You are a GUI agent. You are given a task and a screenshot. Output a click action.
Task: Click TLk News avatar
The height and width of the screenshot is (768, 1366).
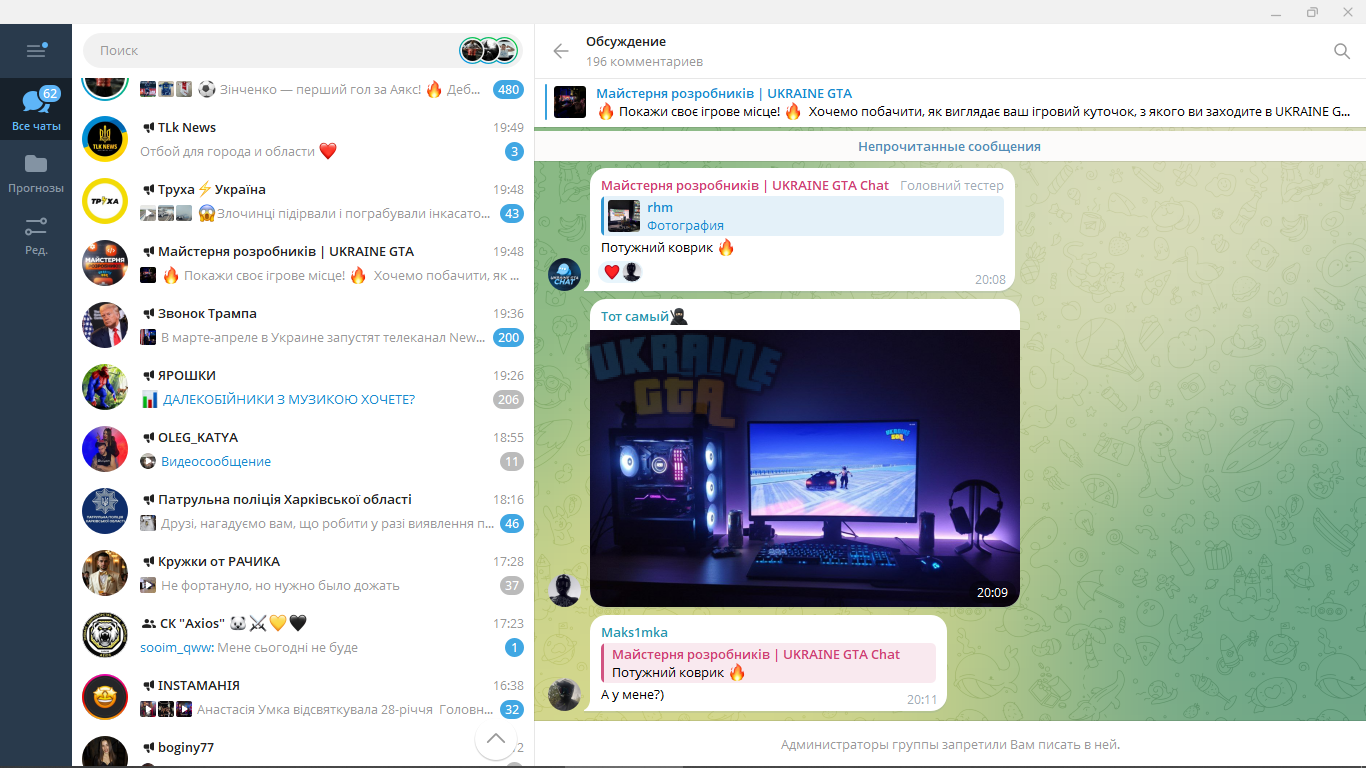point(105,139)
